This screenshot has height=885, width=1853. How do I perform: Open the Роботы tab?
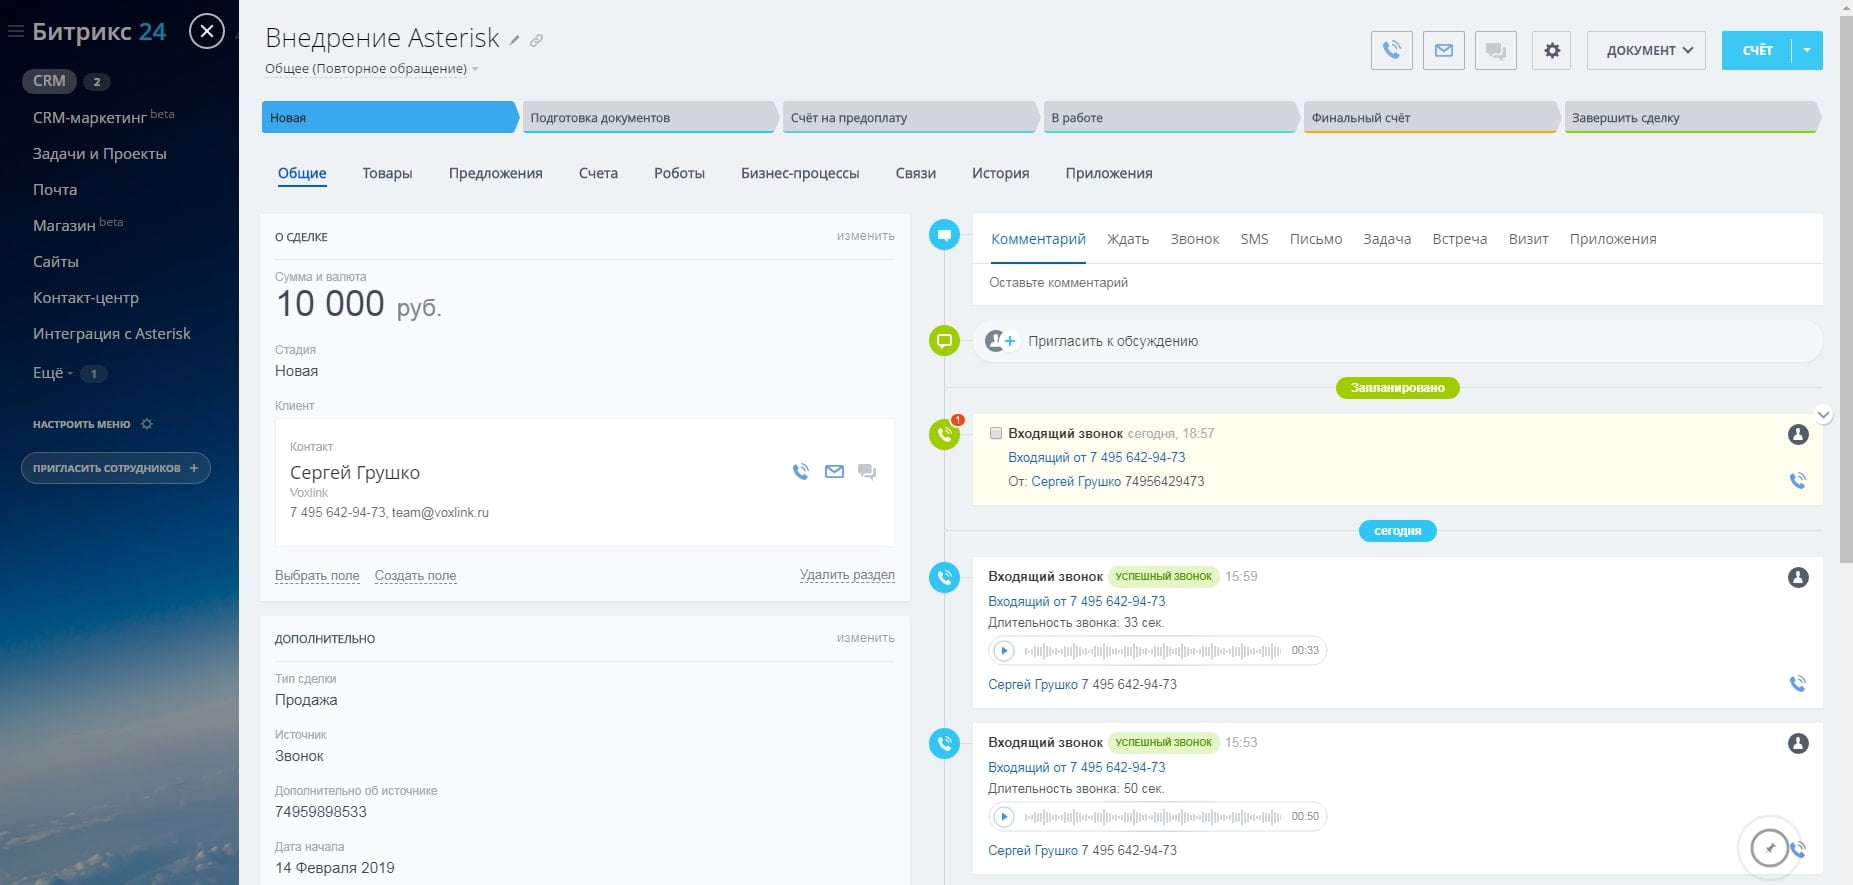tap(679, 173)
